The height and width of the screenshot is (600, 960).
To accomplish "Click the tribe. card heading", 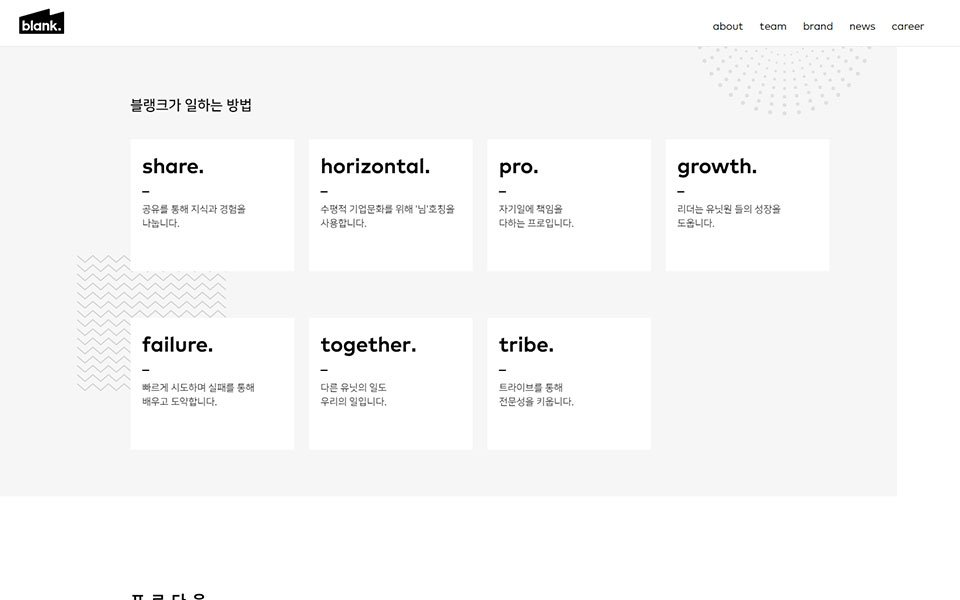I will 526,345.
